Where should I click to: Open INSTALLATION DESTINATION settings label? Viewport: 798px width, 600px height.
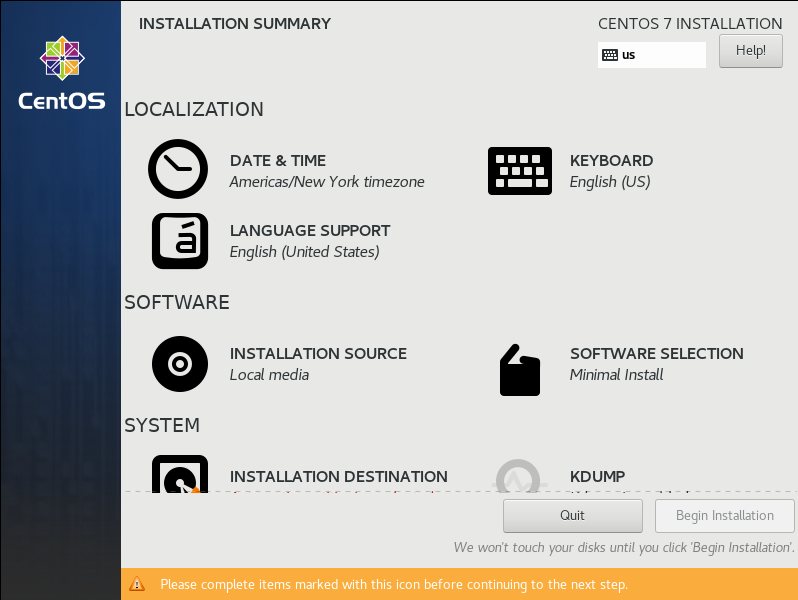(x=338, y=476)
